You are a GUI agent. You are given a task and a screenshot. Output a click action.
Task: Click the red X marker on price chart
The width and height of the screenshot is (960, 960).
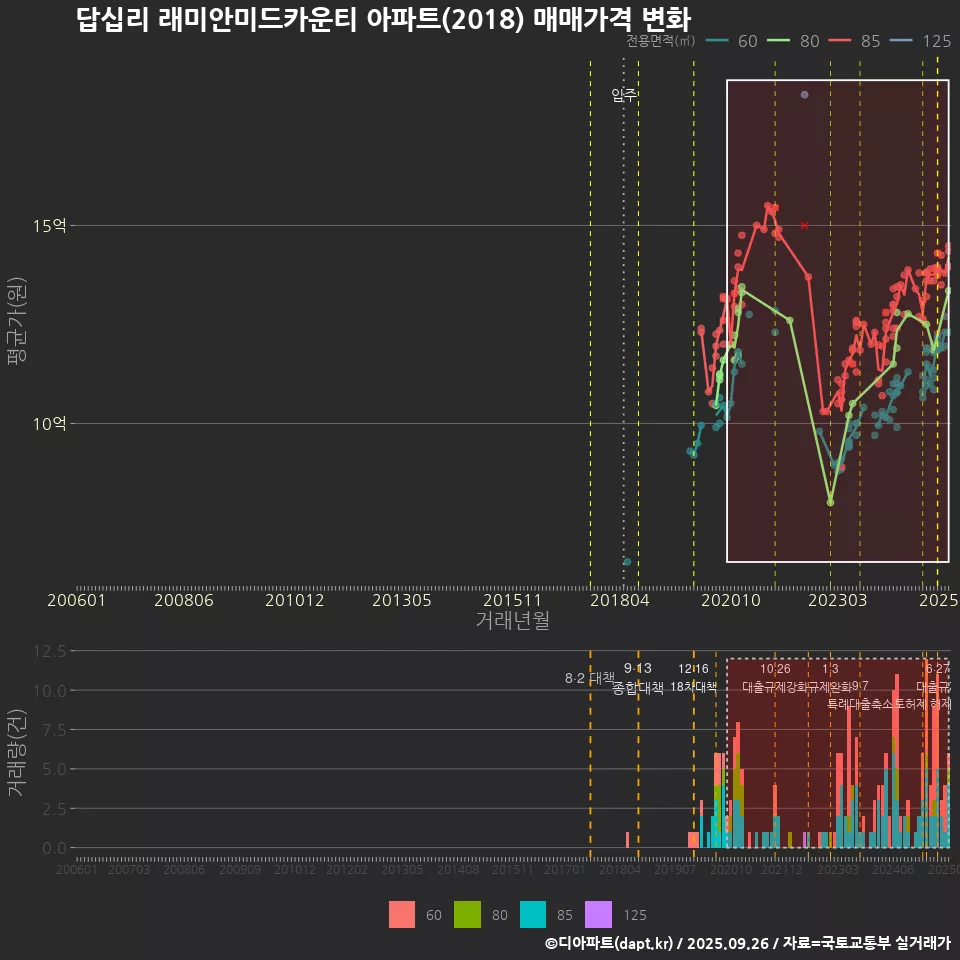click(804, 225)
